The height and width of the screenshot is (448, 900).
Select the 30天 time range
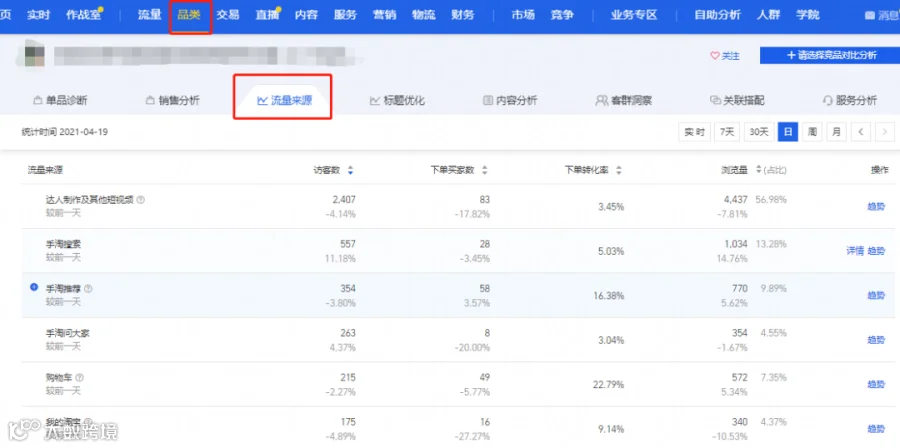(759, 132)
